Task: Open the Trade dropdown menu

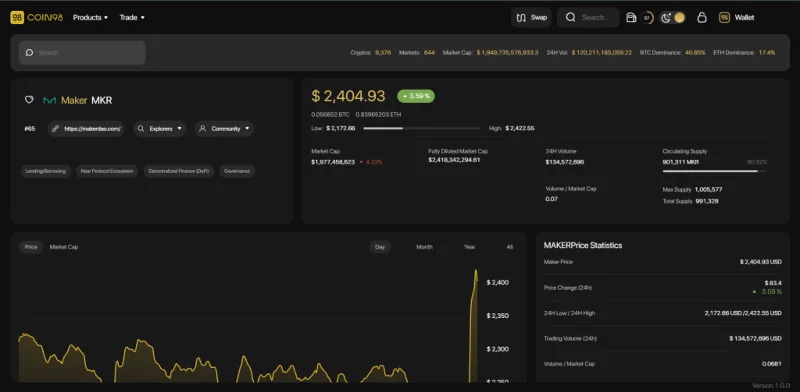Action: 132,17
